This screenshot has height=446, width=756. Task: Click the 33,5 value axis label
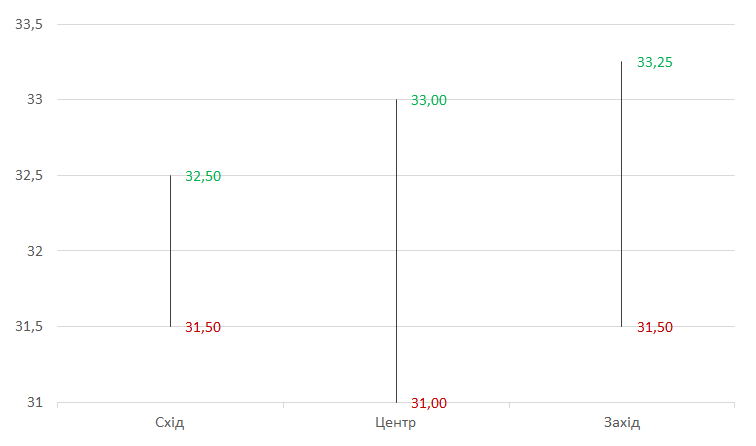pos(29,24)
